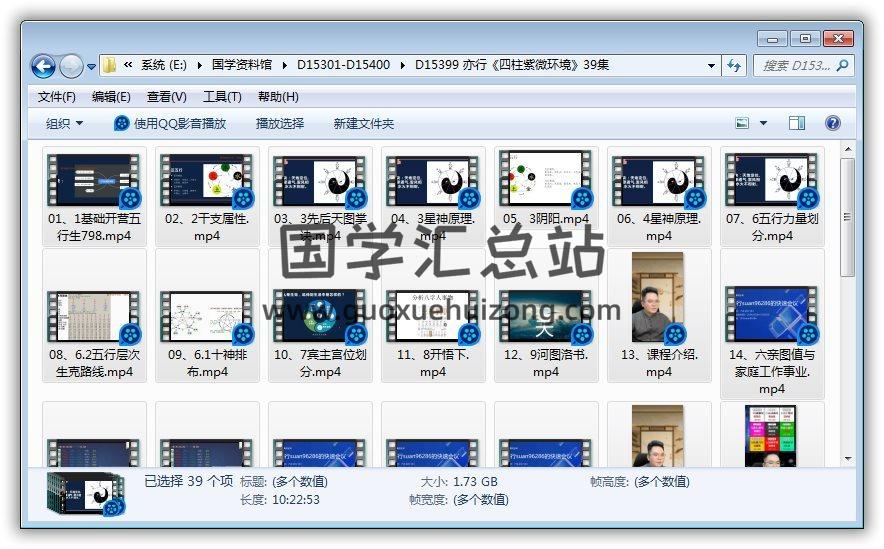Screen dimensions: 884x549
Task: Select video 06、4星神原理.mp4
Action: pos(659,196)
